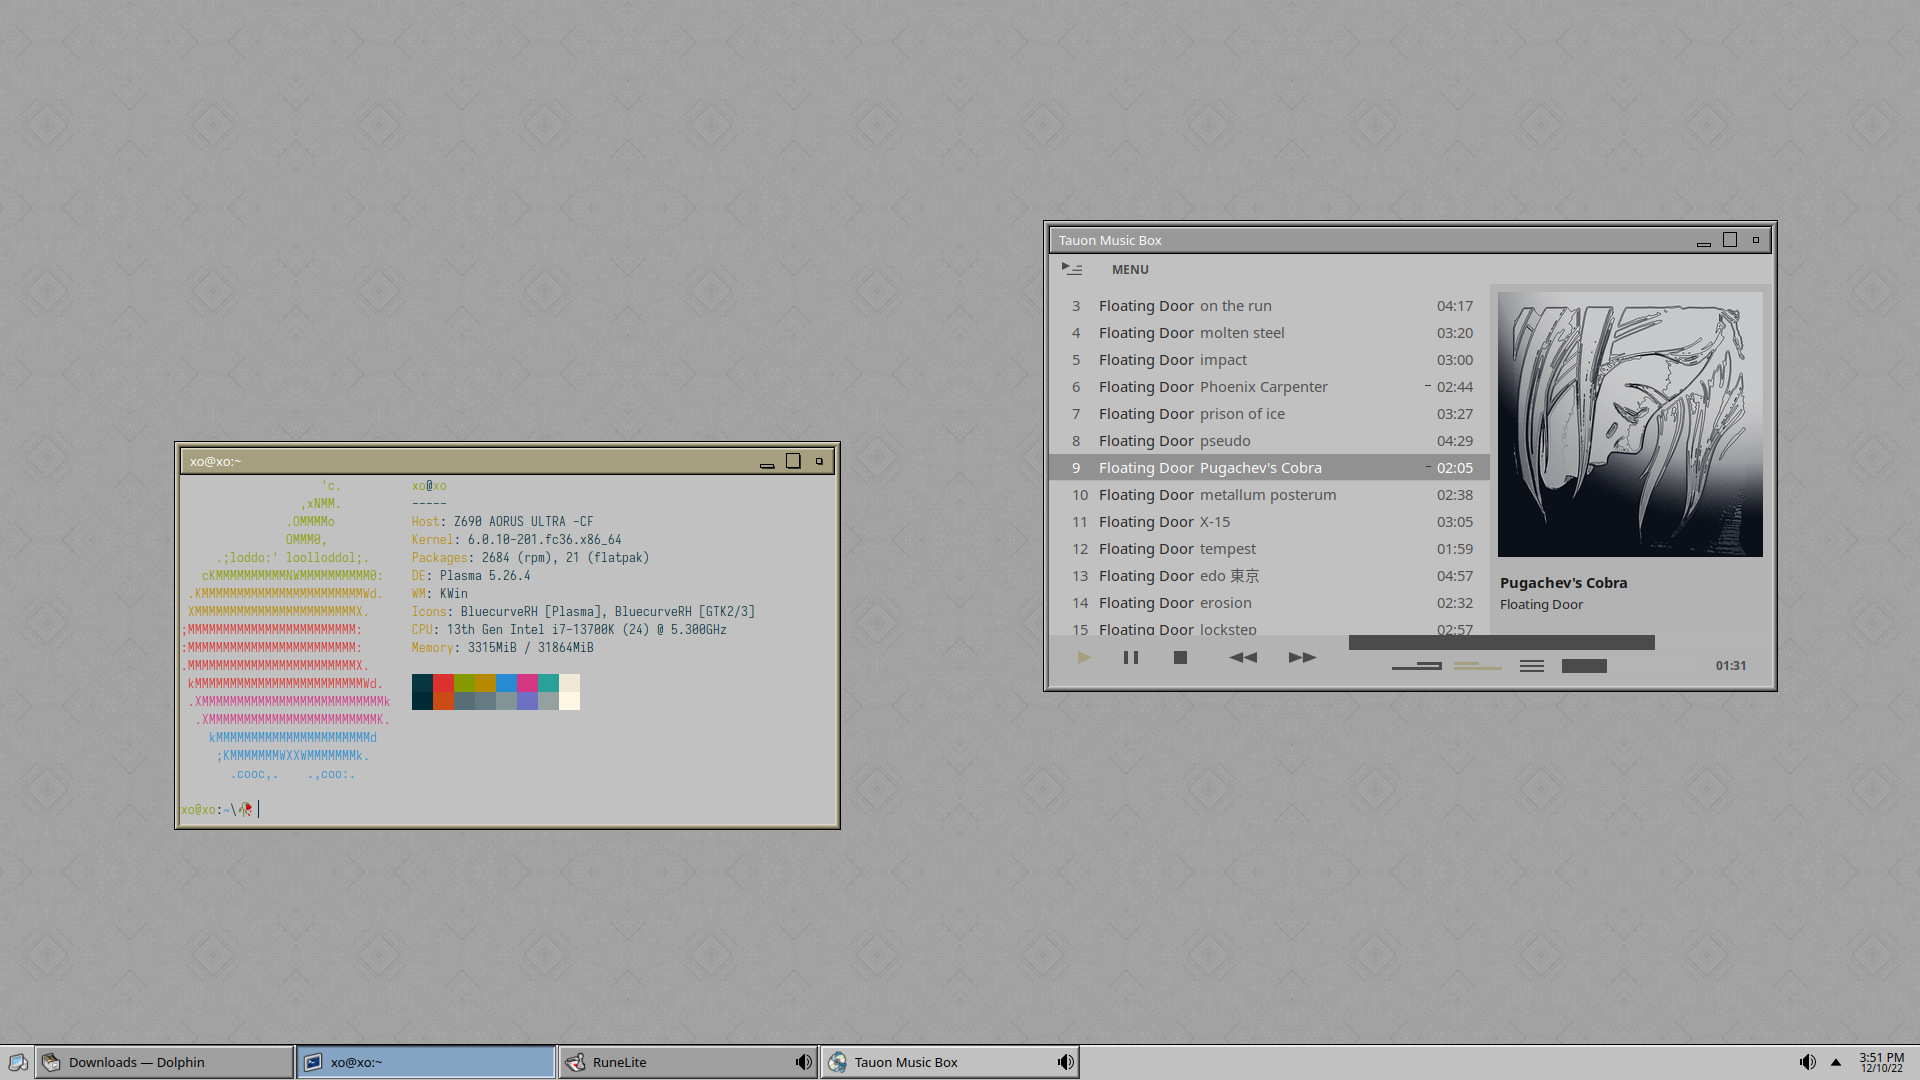Image resolution: width=1920 pixels, height=1080 pixels.
Task: Toggle the playlist panel icon left of MENU
Action: (x=1072, y=269)
